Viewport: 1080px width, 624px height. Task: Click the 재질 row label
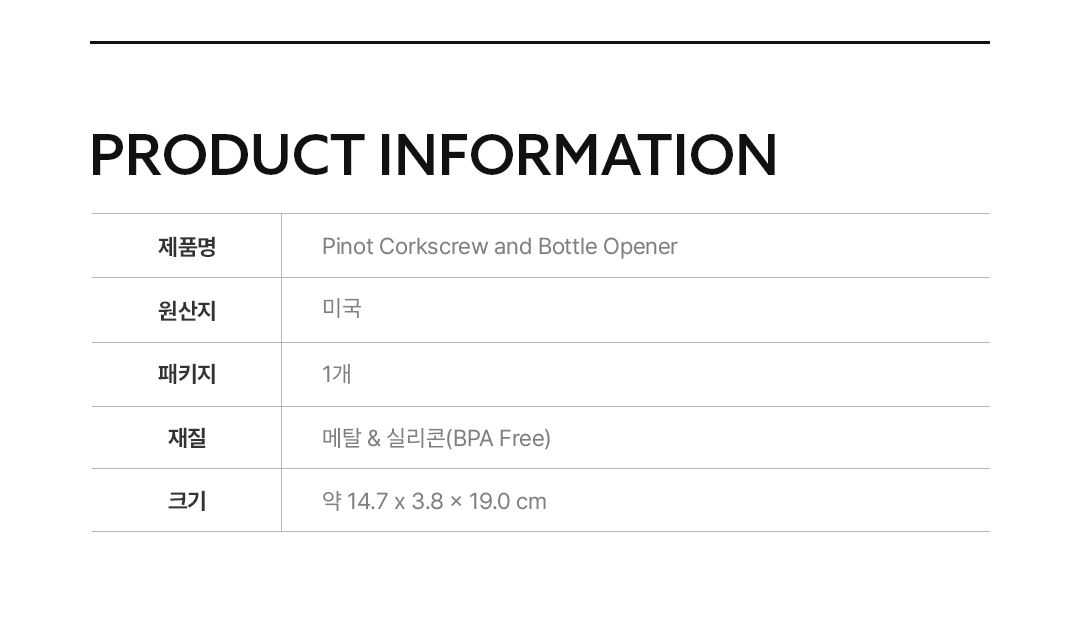click(187, 438)
